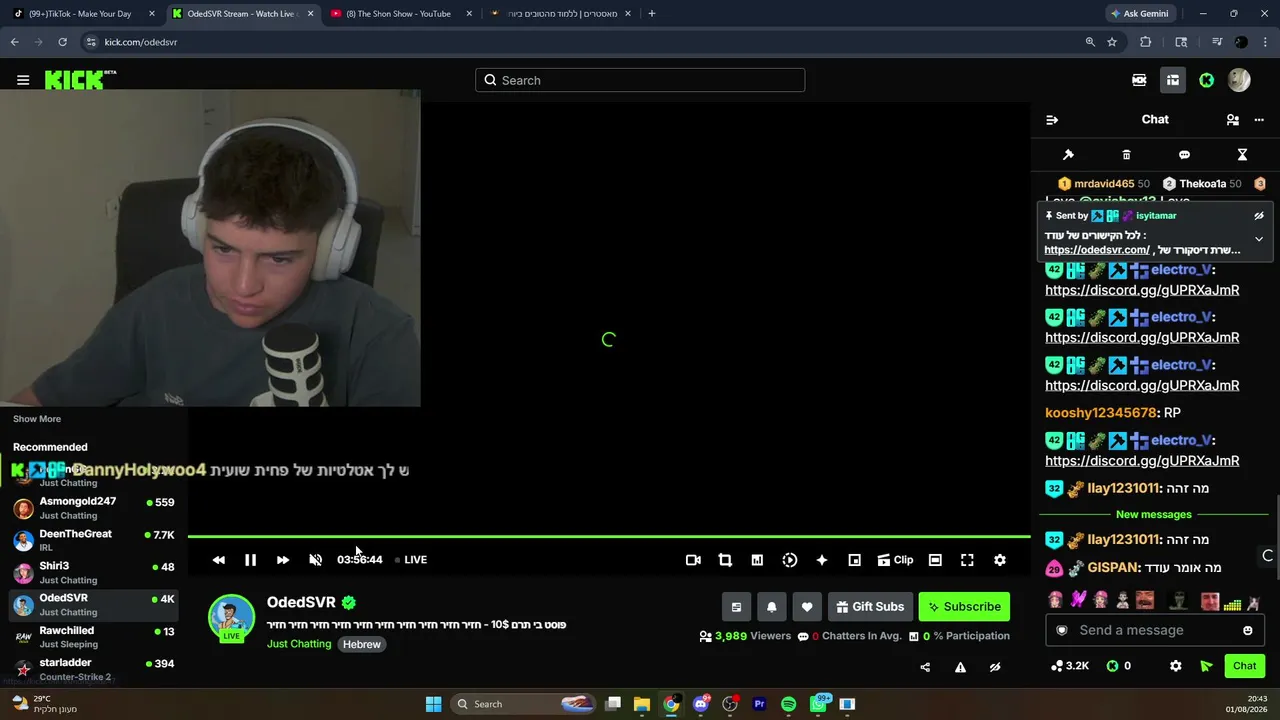Skip forward in the stream
Screen dimensions: 1280x720
pyautogui.click(x=283, y=560)
